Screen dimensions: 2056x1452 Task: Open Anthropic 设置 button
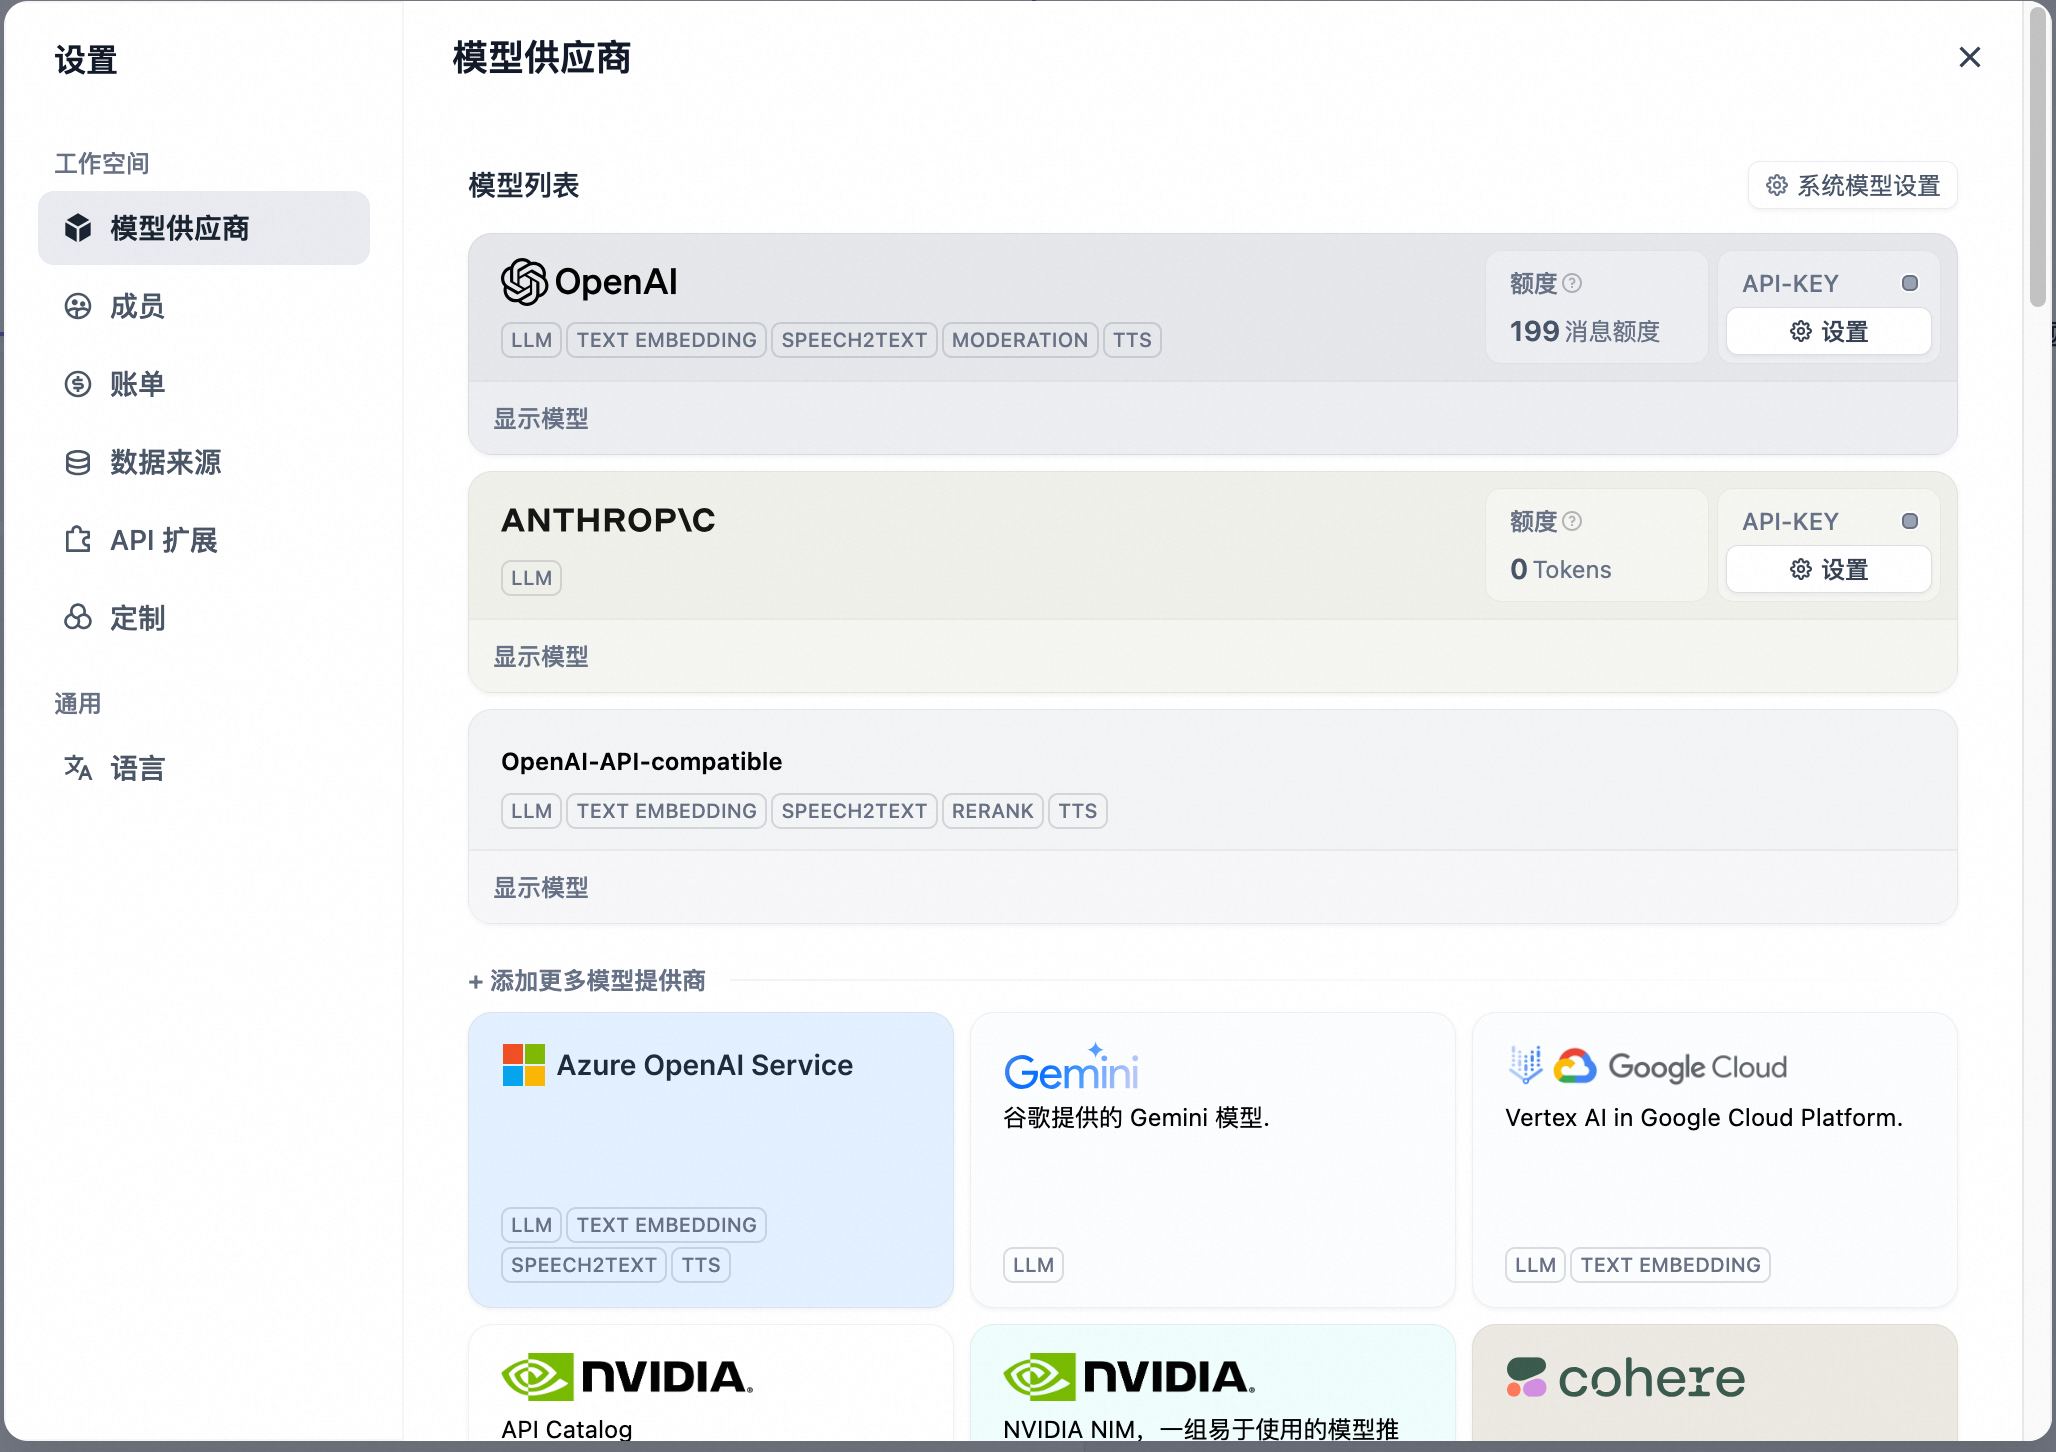coord(1829,569)
